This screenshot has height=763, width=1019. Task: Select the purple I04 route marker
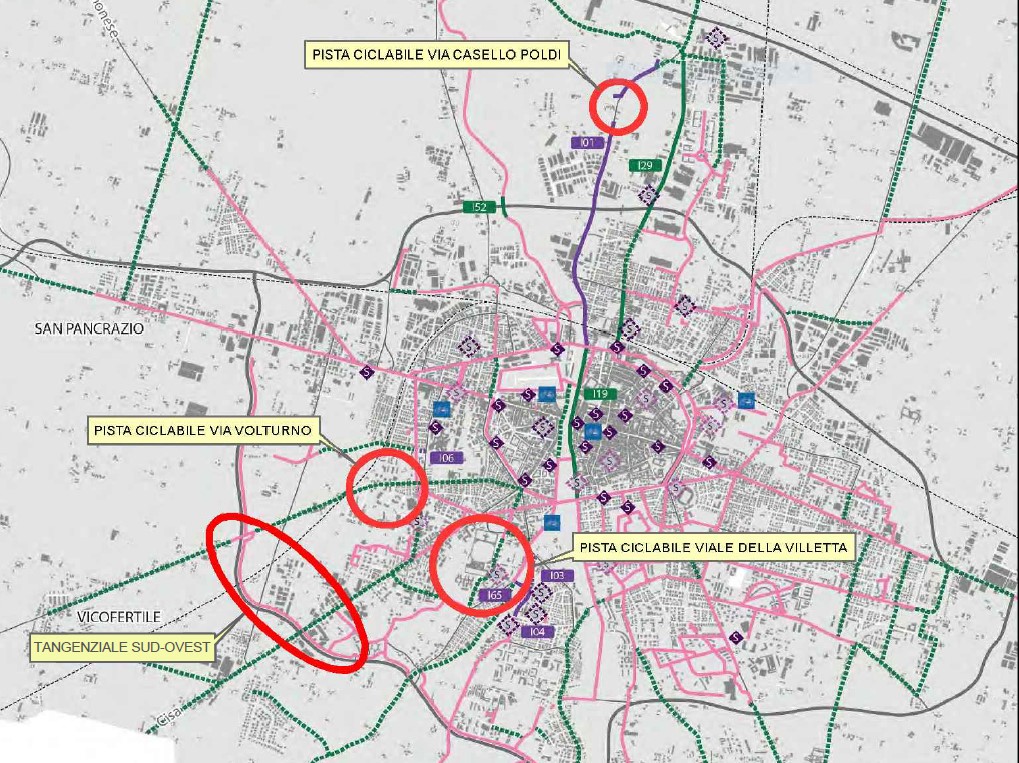[537, 632]
